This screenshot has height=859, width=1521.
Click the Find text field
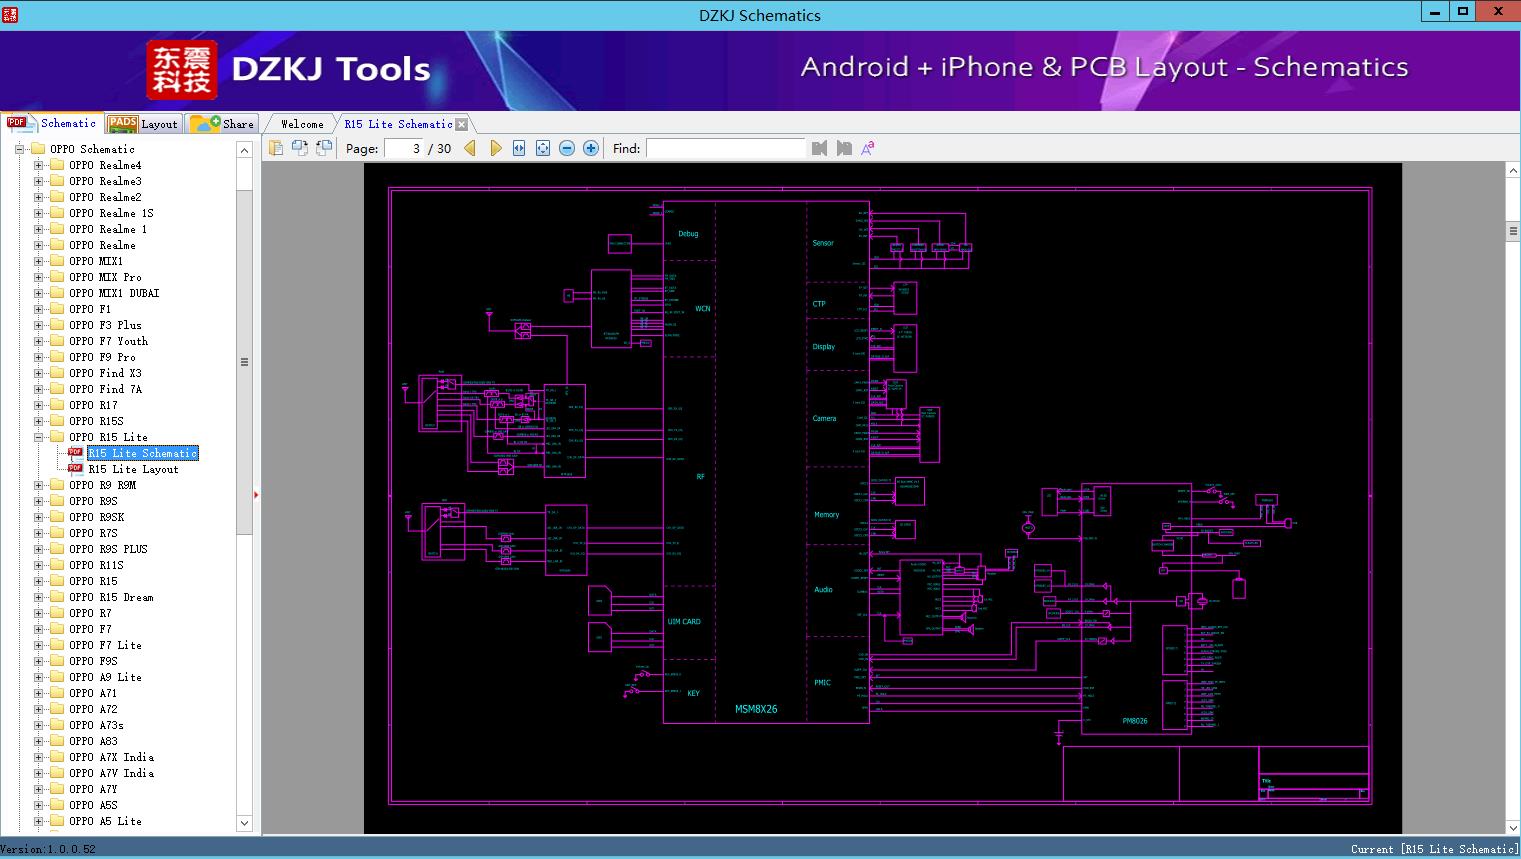[x=725, y=148]
